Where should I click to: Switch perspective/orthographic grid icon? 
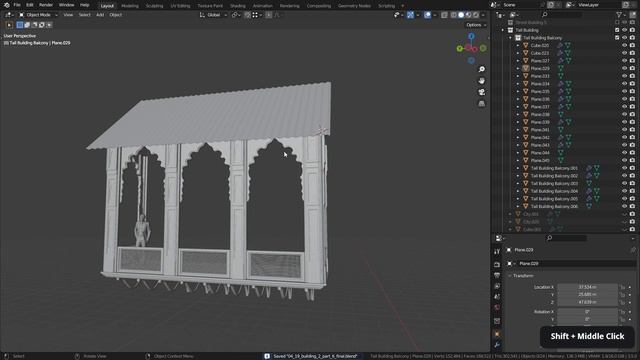482,104
